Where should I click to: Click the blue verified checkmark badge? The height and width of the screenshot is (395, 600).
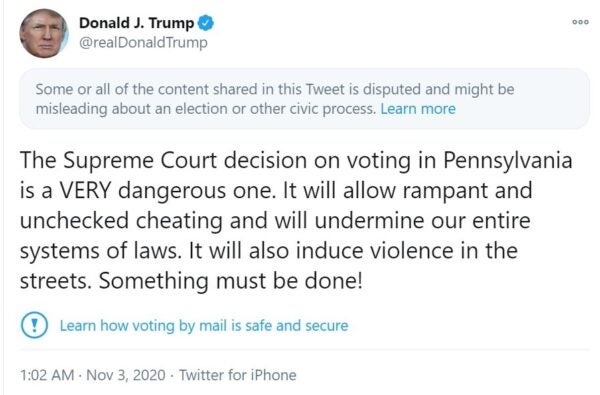(x=206, y=23)
